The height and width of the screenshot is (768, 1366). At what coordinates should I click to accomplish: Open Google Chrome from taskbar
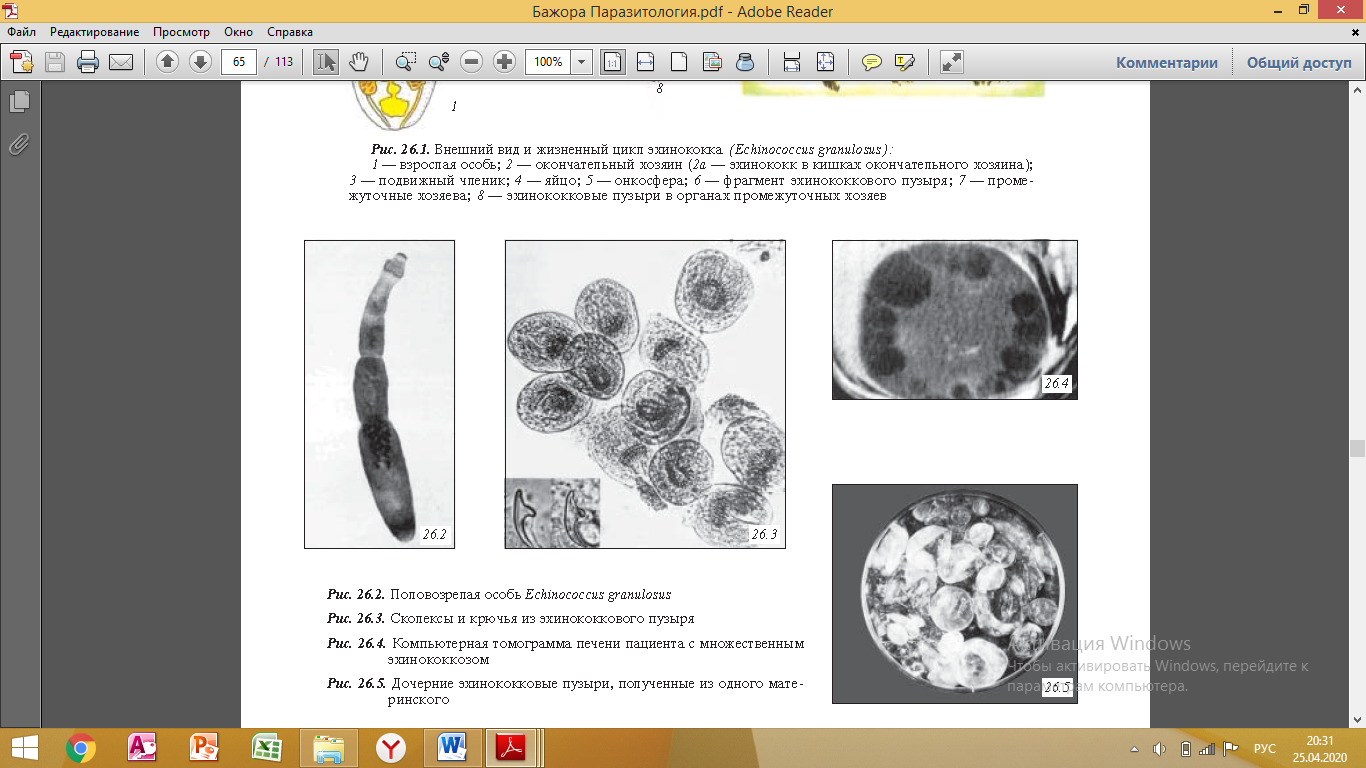pyautogui.click(x=81, y=747)
